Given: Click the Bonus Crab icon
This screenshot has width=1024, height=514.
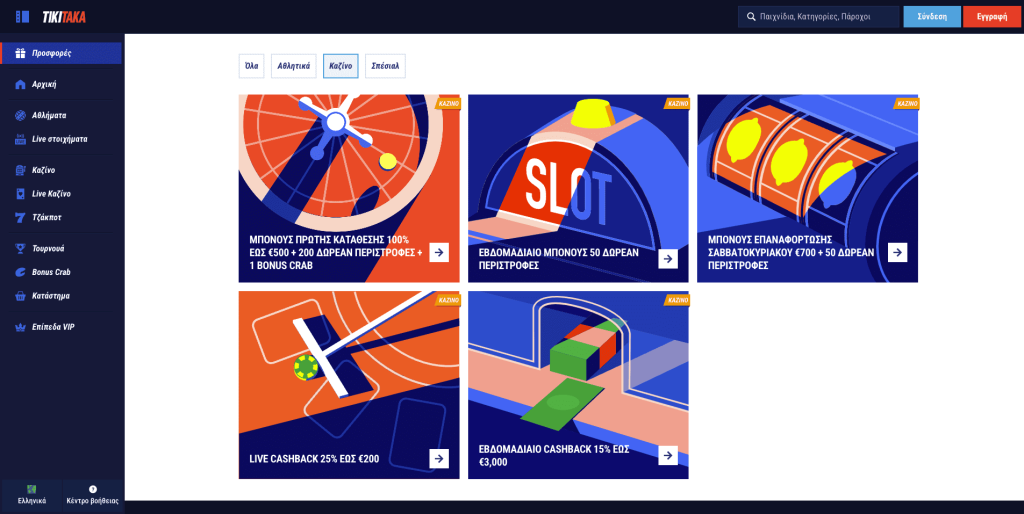Looking at the screenshot, I should (20, 272).
